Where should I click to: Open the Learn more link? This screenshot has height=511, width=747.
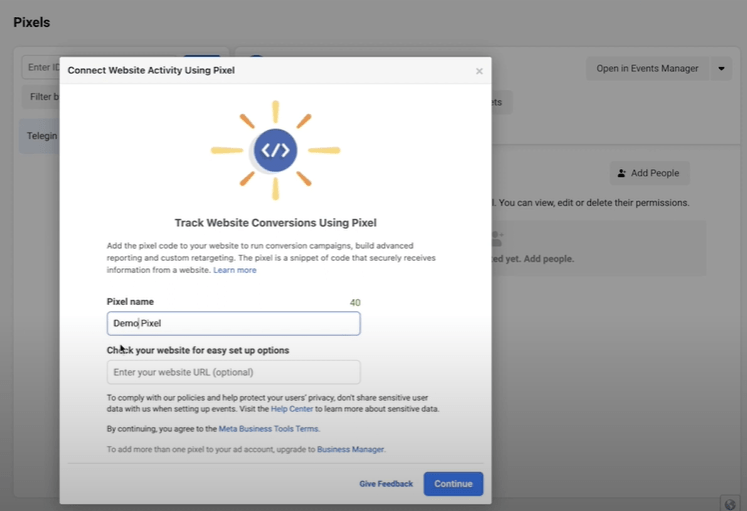click(x=235, y=270)
